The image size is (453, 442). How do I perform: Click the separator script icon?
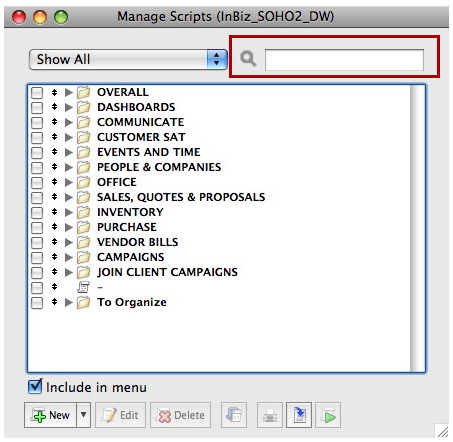pos(83,287)
